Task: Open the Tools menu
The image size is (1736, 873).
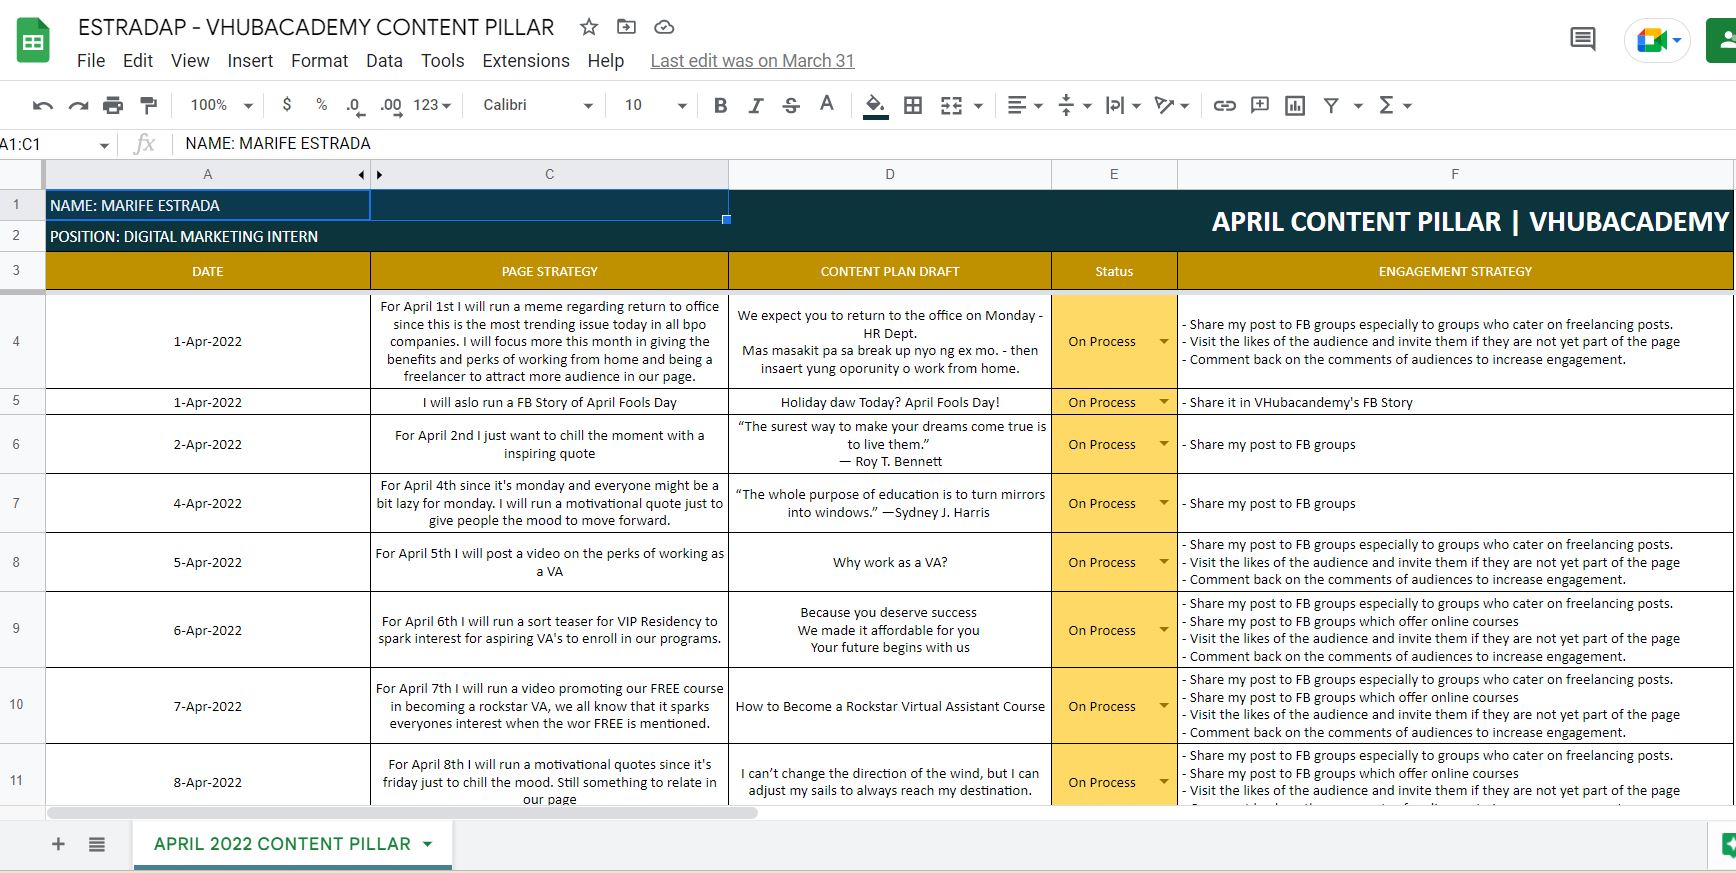Action: pos(442,61)
